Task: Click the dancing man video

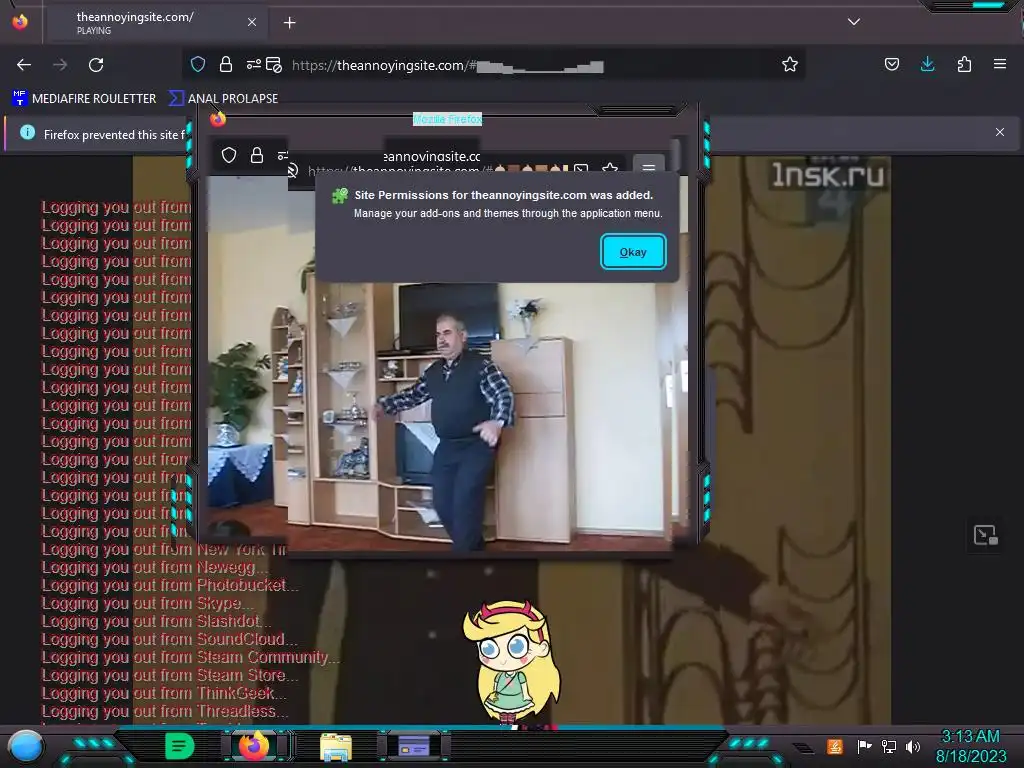Action: tap(447, 418)
